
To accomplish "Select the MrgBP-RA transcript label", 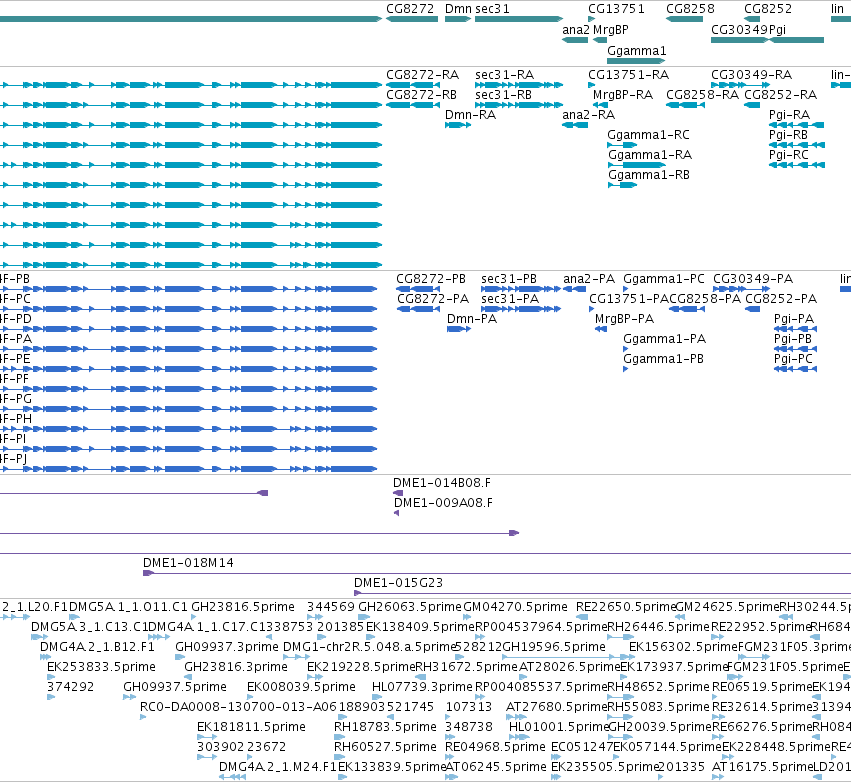I will pyautogui.click(x=623, y=94).
